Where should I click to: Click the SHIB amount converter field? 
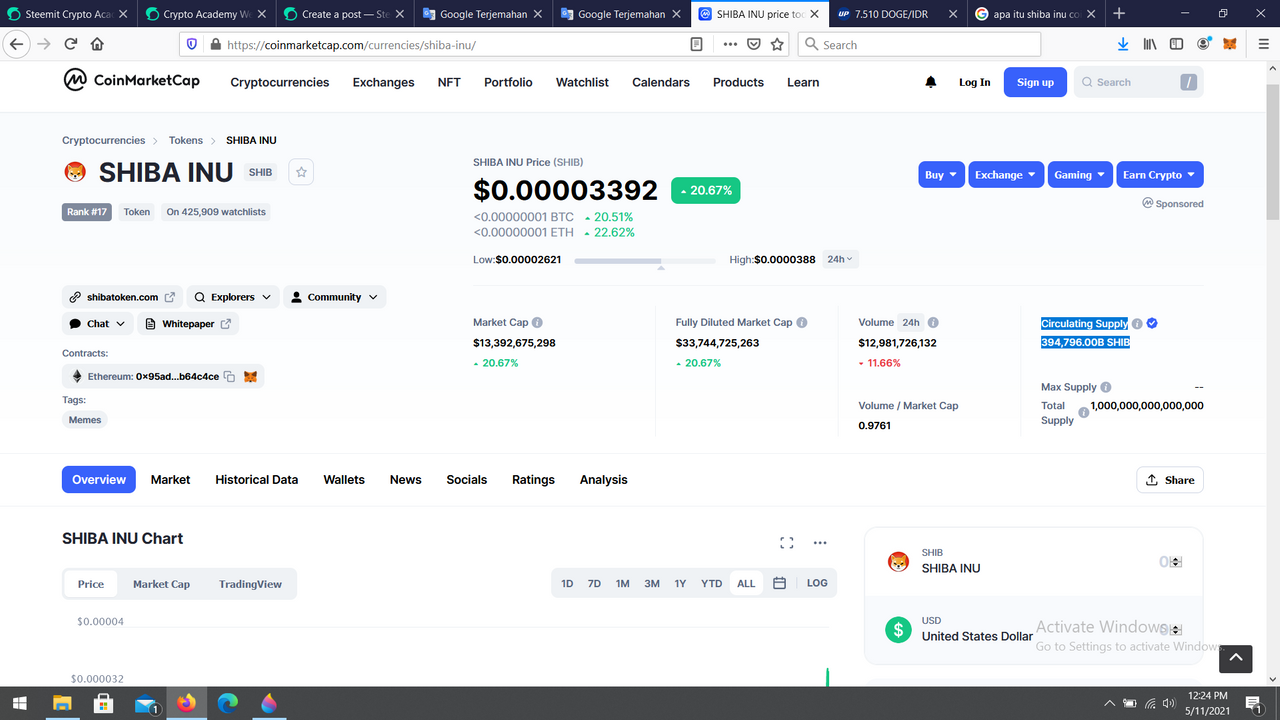click(x=1169, y=562)
